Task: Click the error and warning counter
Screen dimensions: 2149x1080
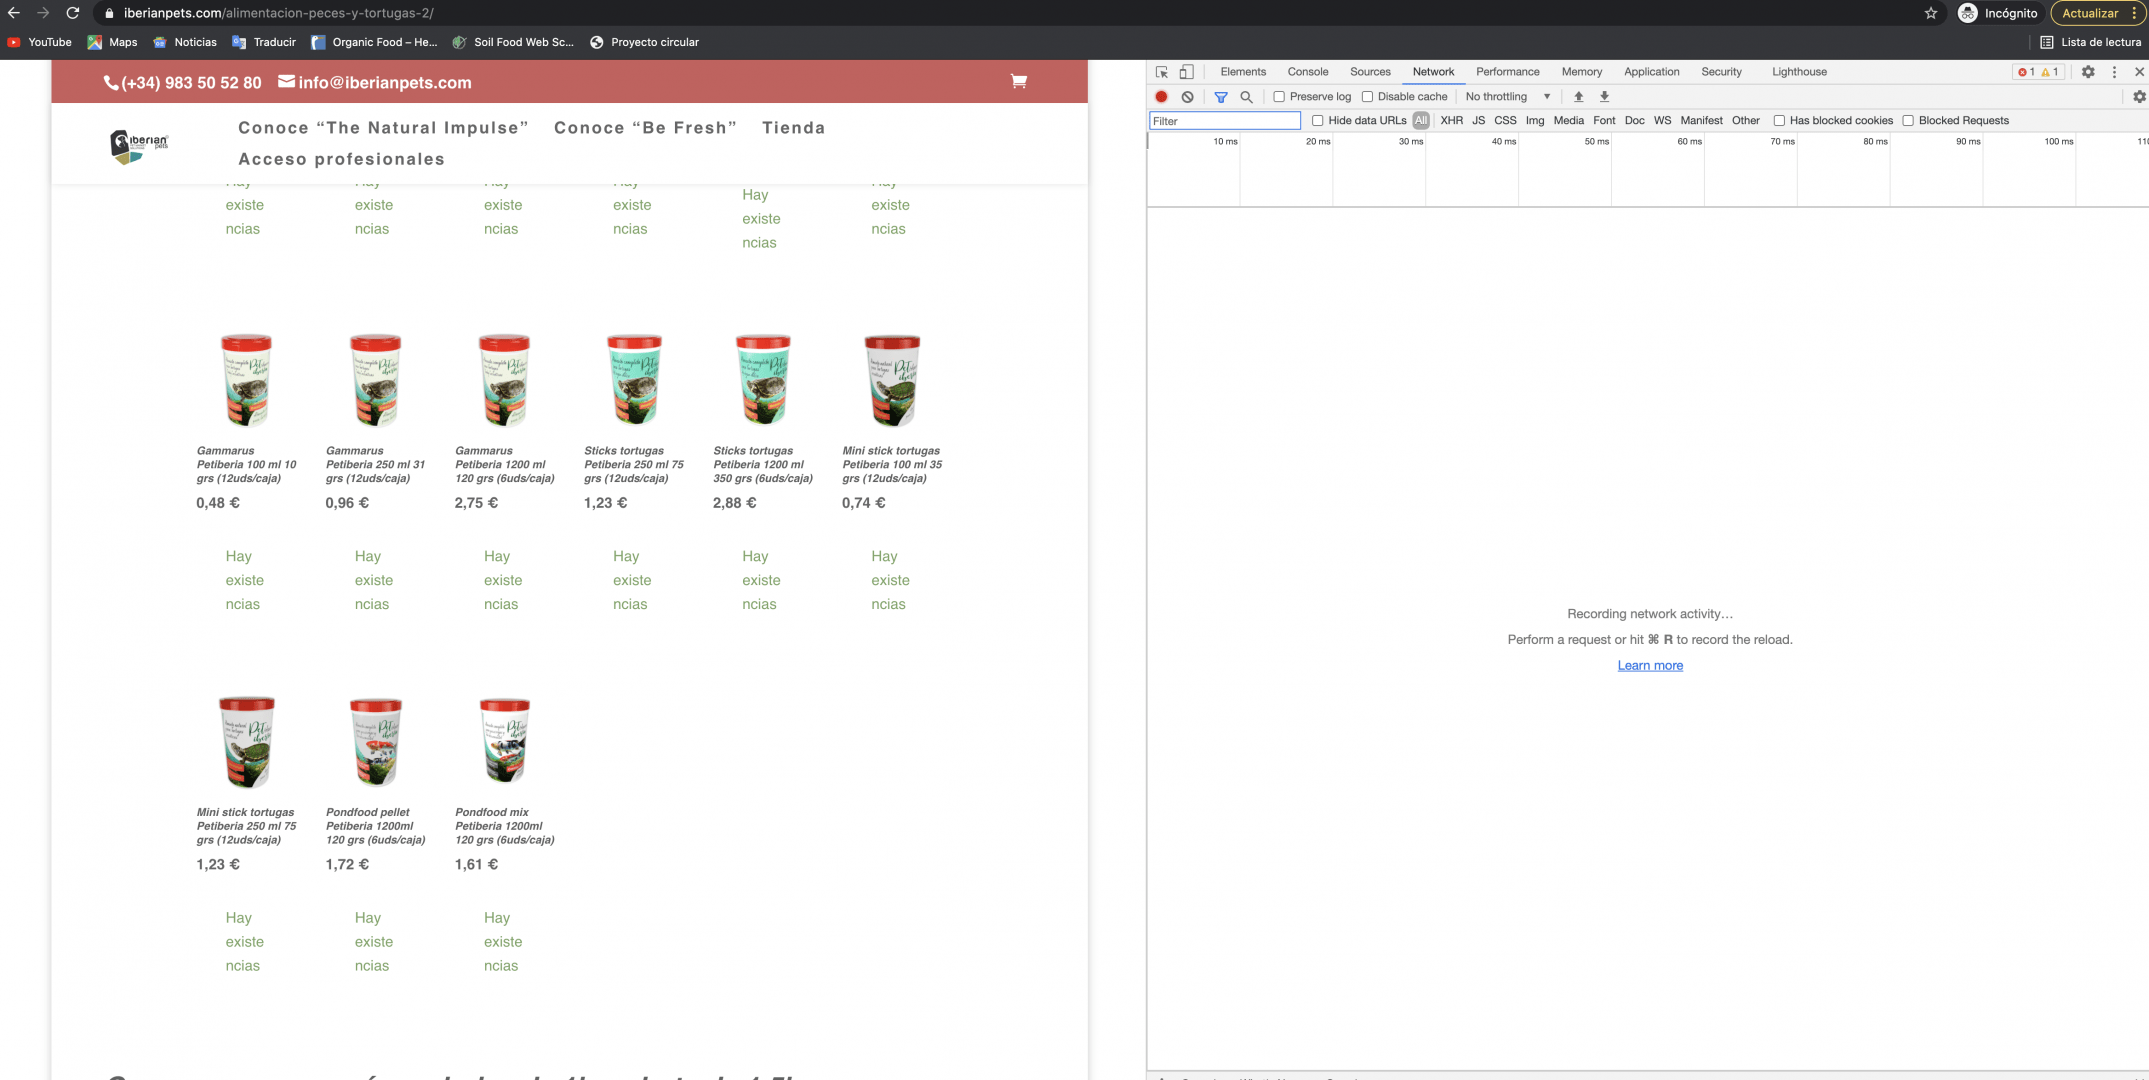Action: pos(2038,72)
